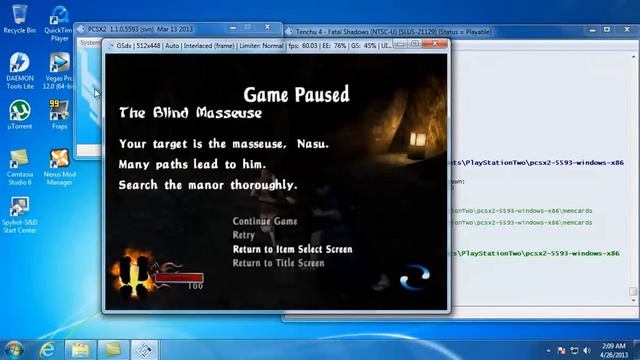The height and width of the screenshot is (360, 640).
Task: Close the PCSX2 main window
Action: 267,27
